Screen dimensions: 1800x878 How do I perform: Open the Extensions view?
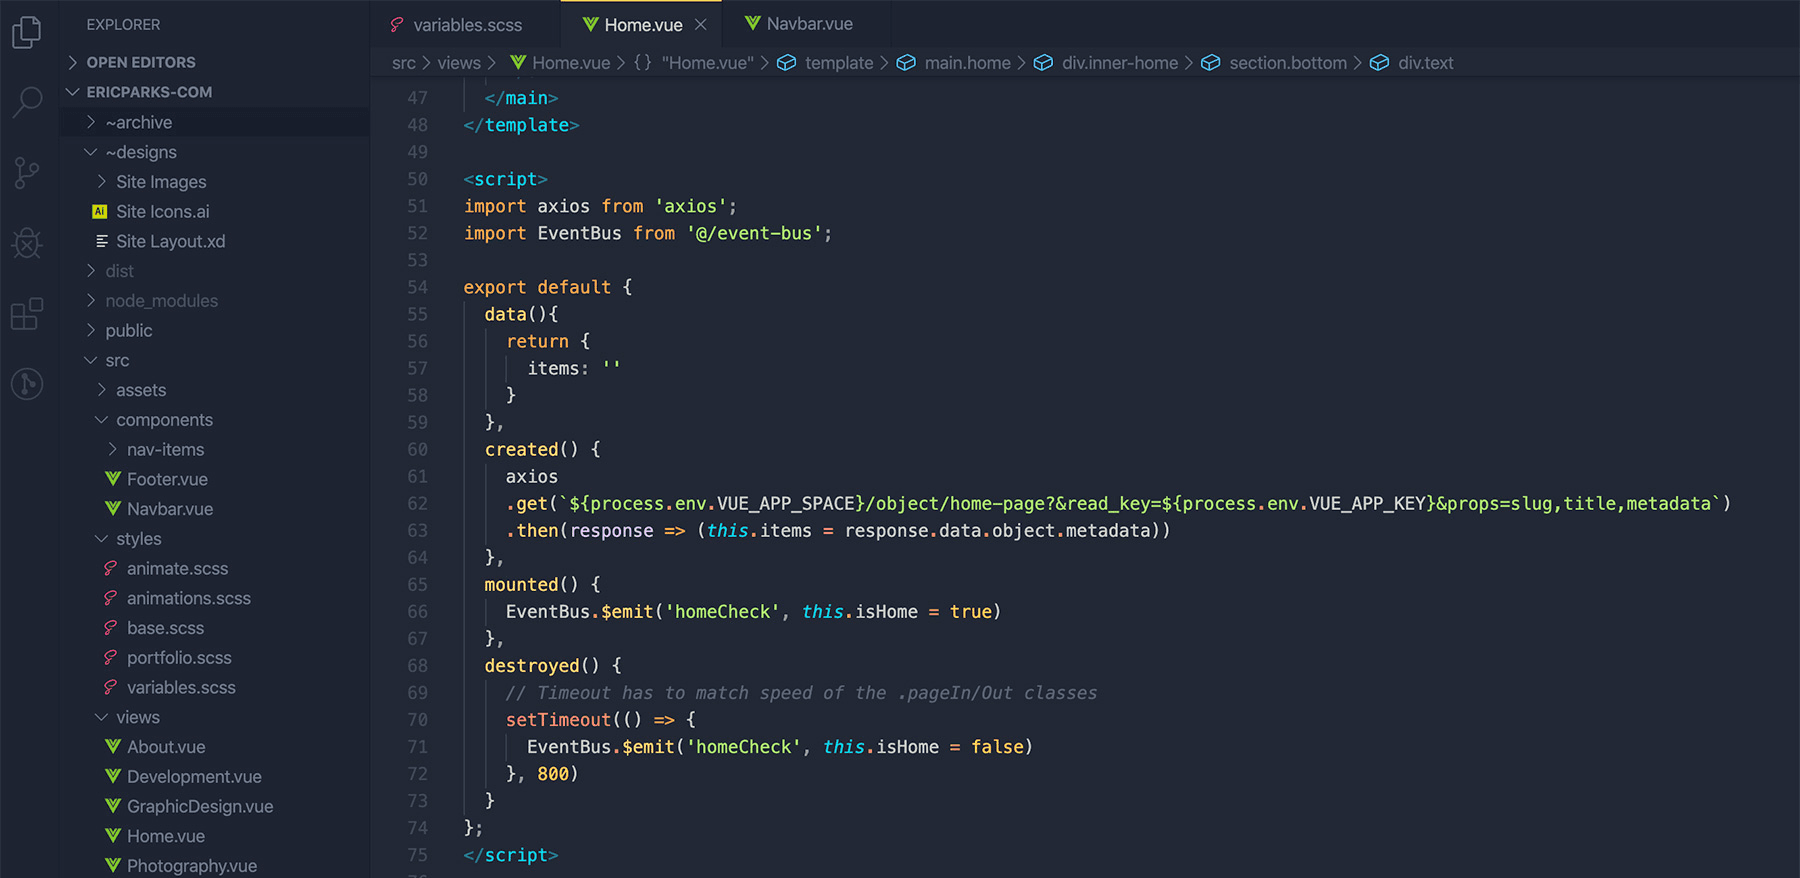coord(27,313)
